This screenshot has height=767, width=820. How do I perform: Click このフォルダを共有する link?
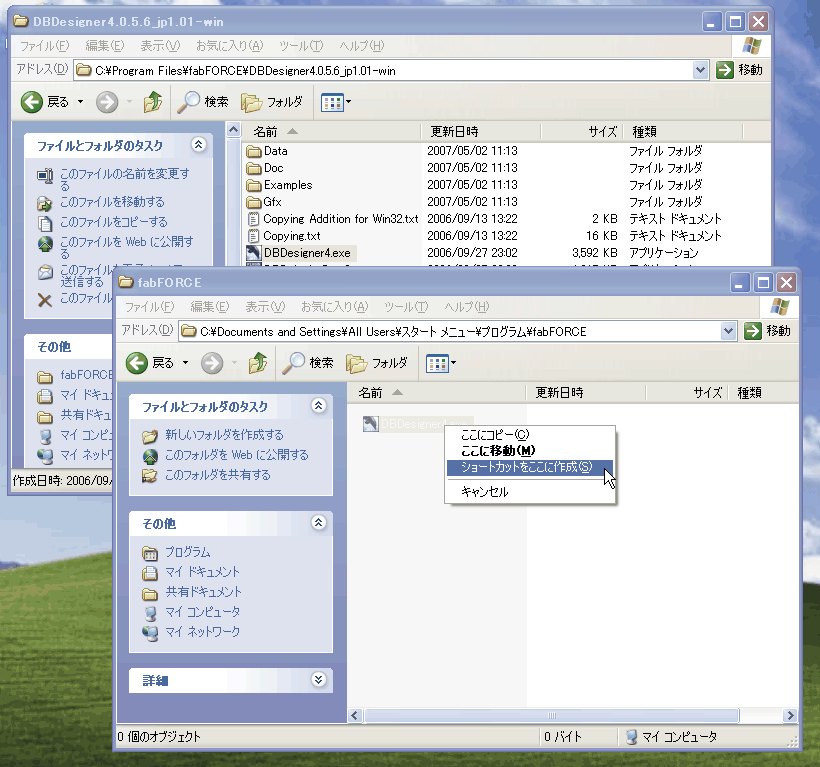218,475
